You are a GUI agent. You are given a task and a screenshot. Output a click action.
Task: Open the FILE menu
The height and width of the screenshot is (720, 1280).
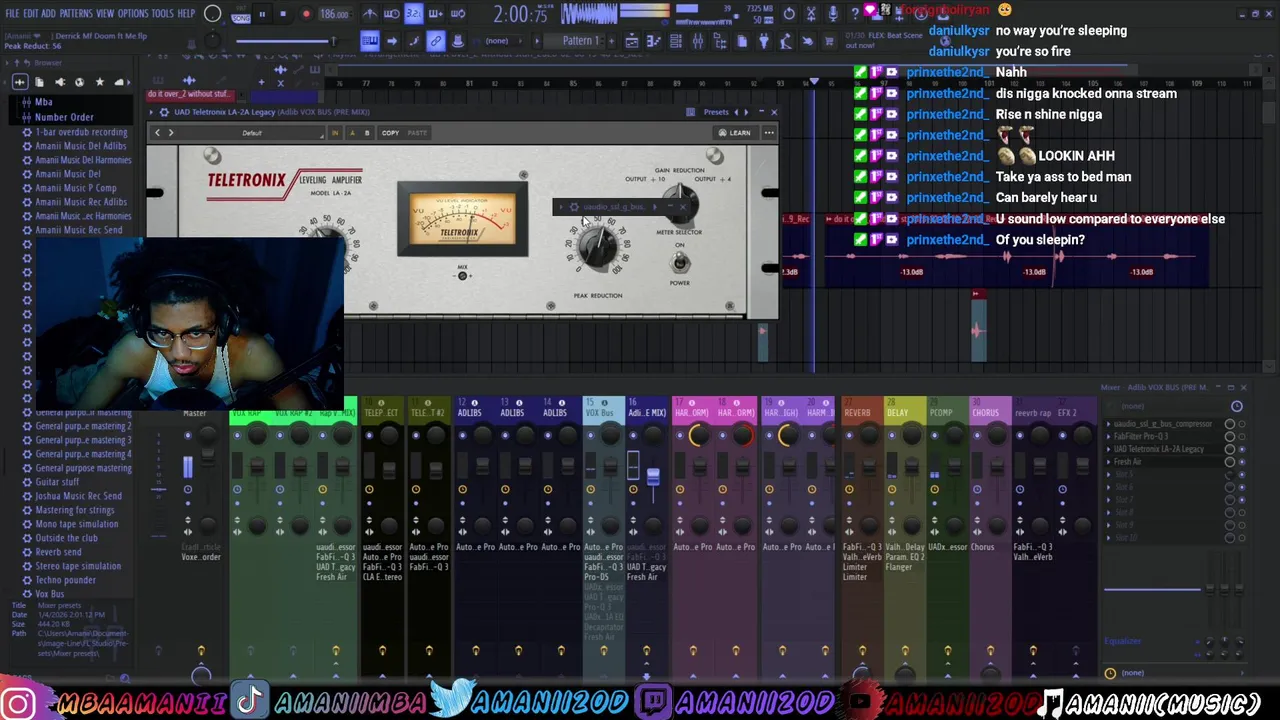coord(12,13)
